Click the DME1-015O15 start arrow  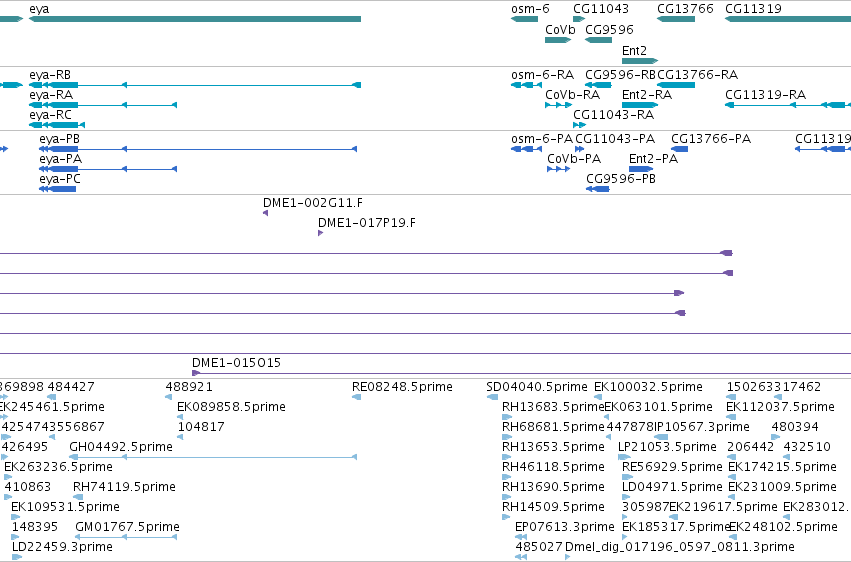pyautogui.click(x=196, y=373)
